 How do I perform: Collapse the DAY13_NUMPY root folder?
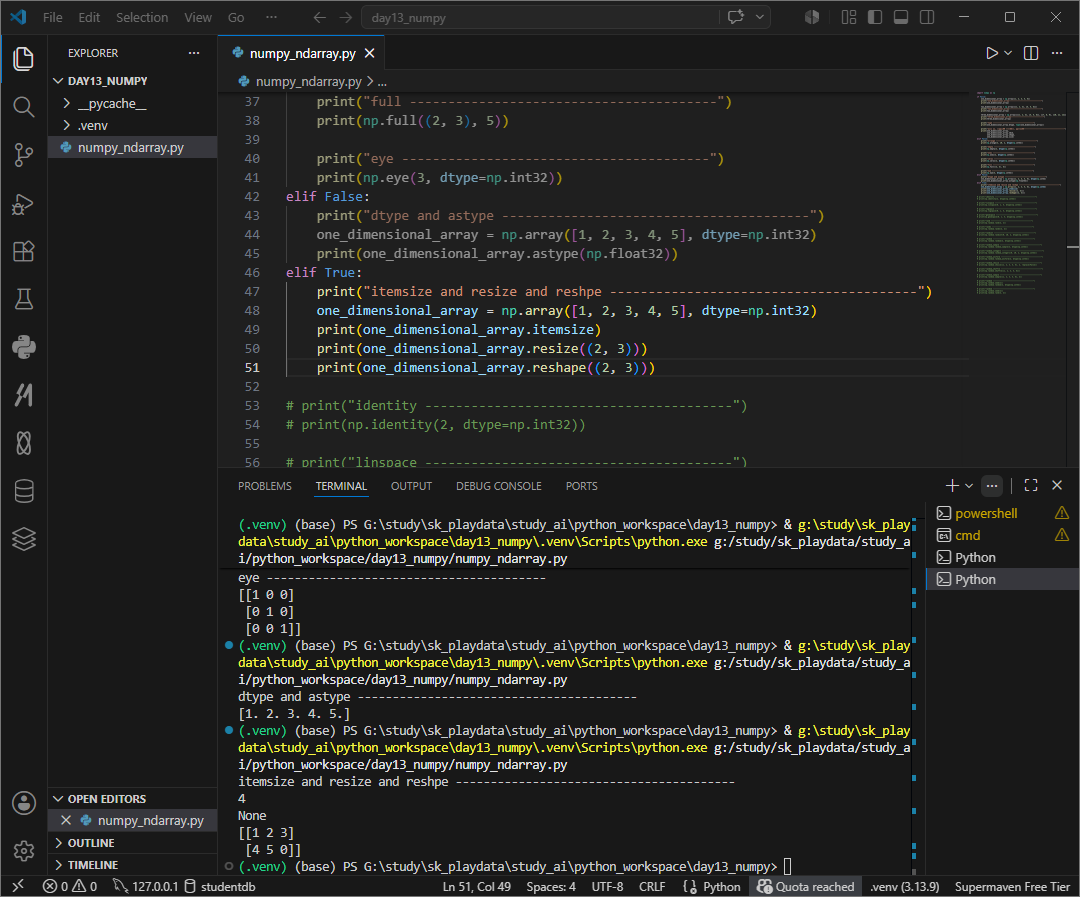pos(132,81)
